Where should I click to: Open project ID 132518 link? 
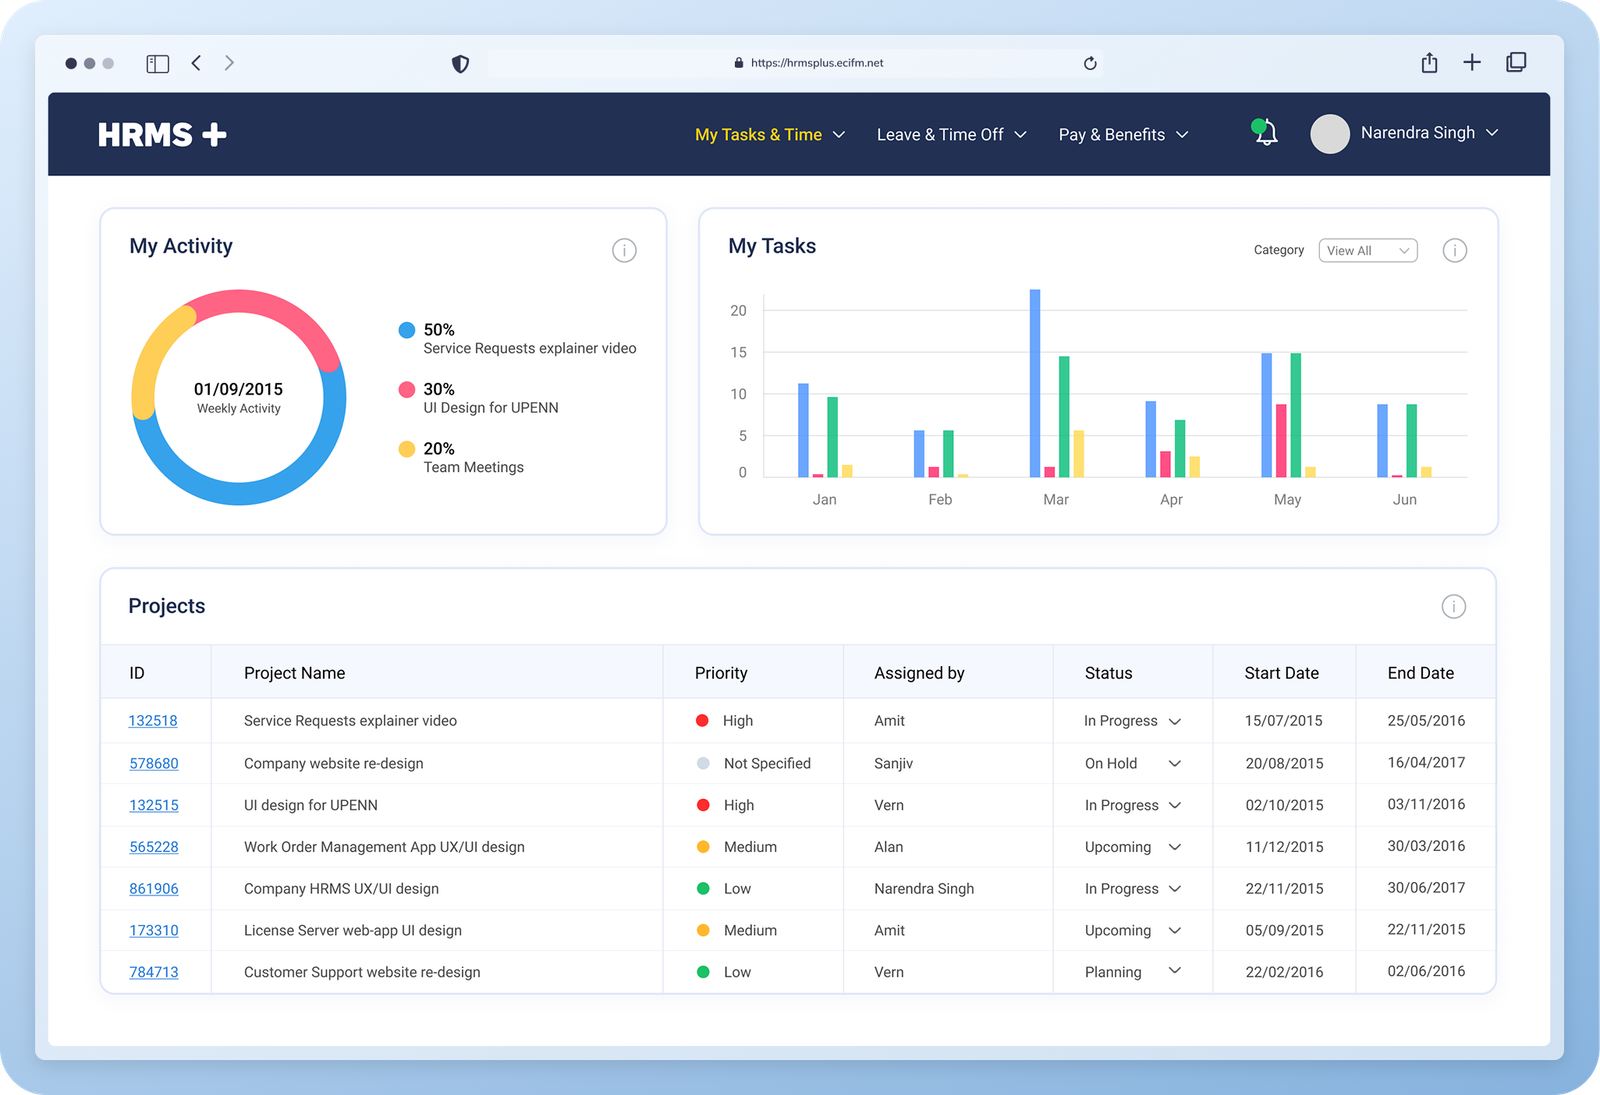point(153,721)
